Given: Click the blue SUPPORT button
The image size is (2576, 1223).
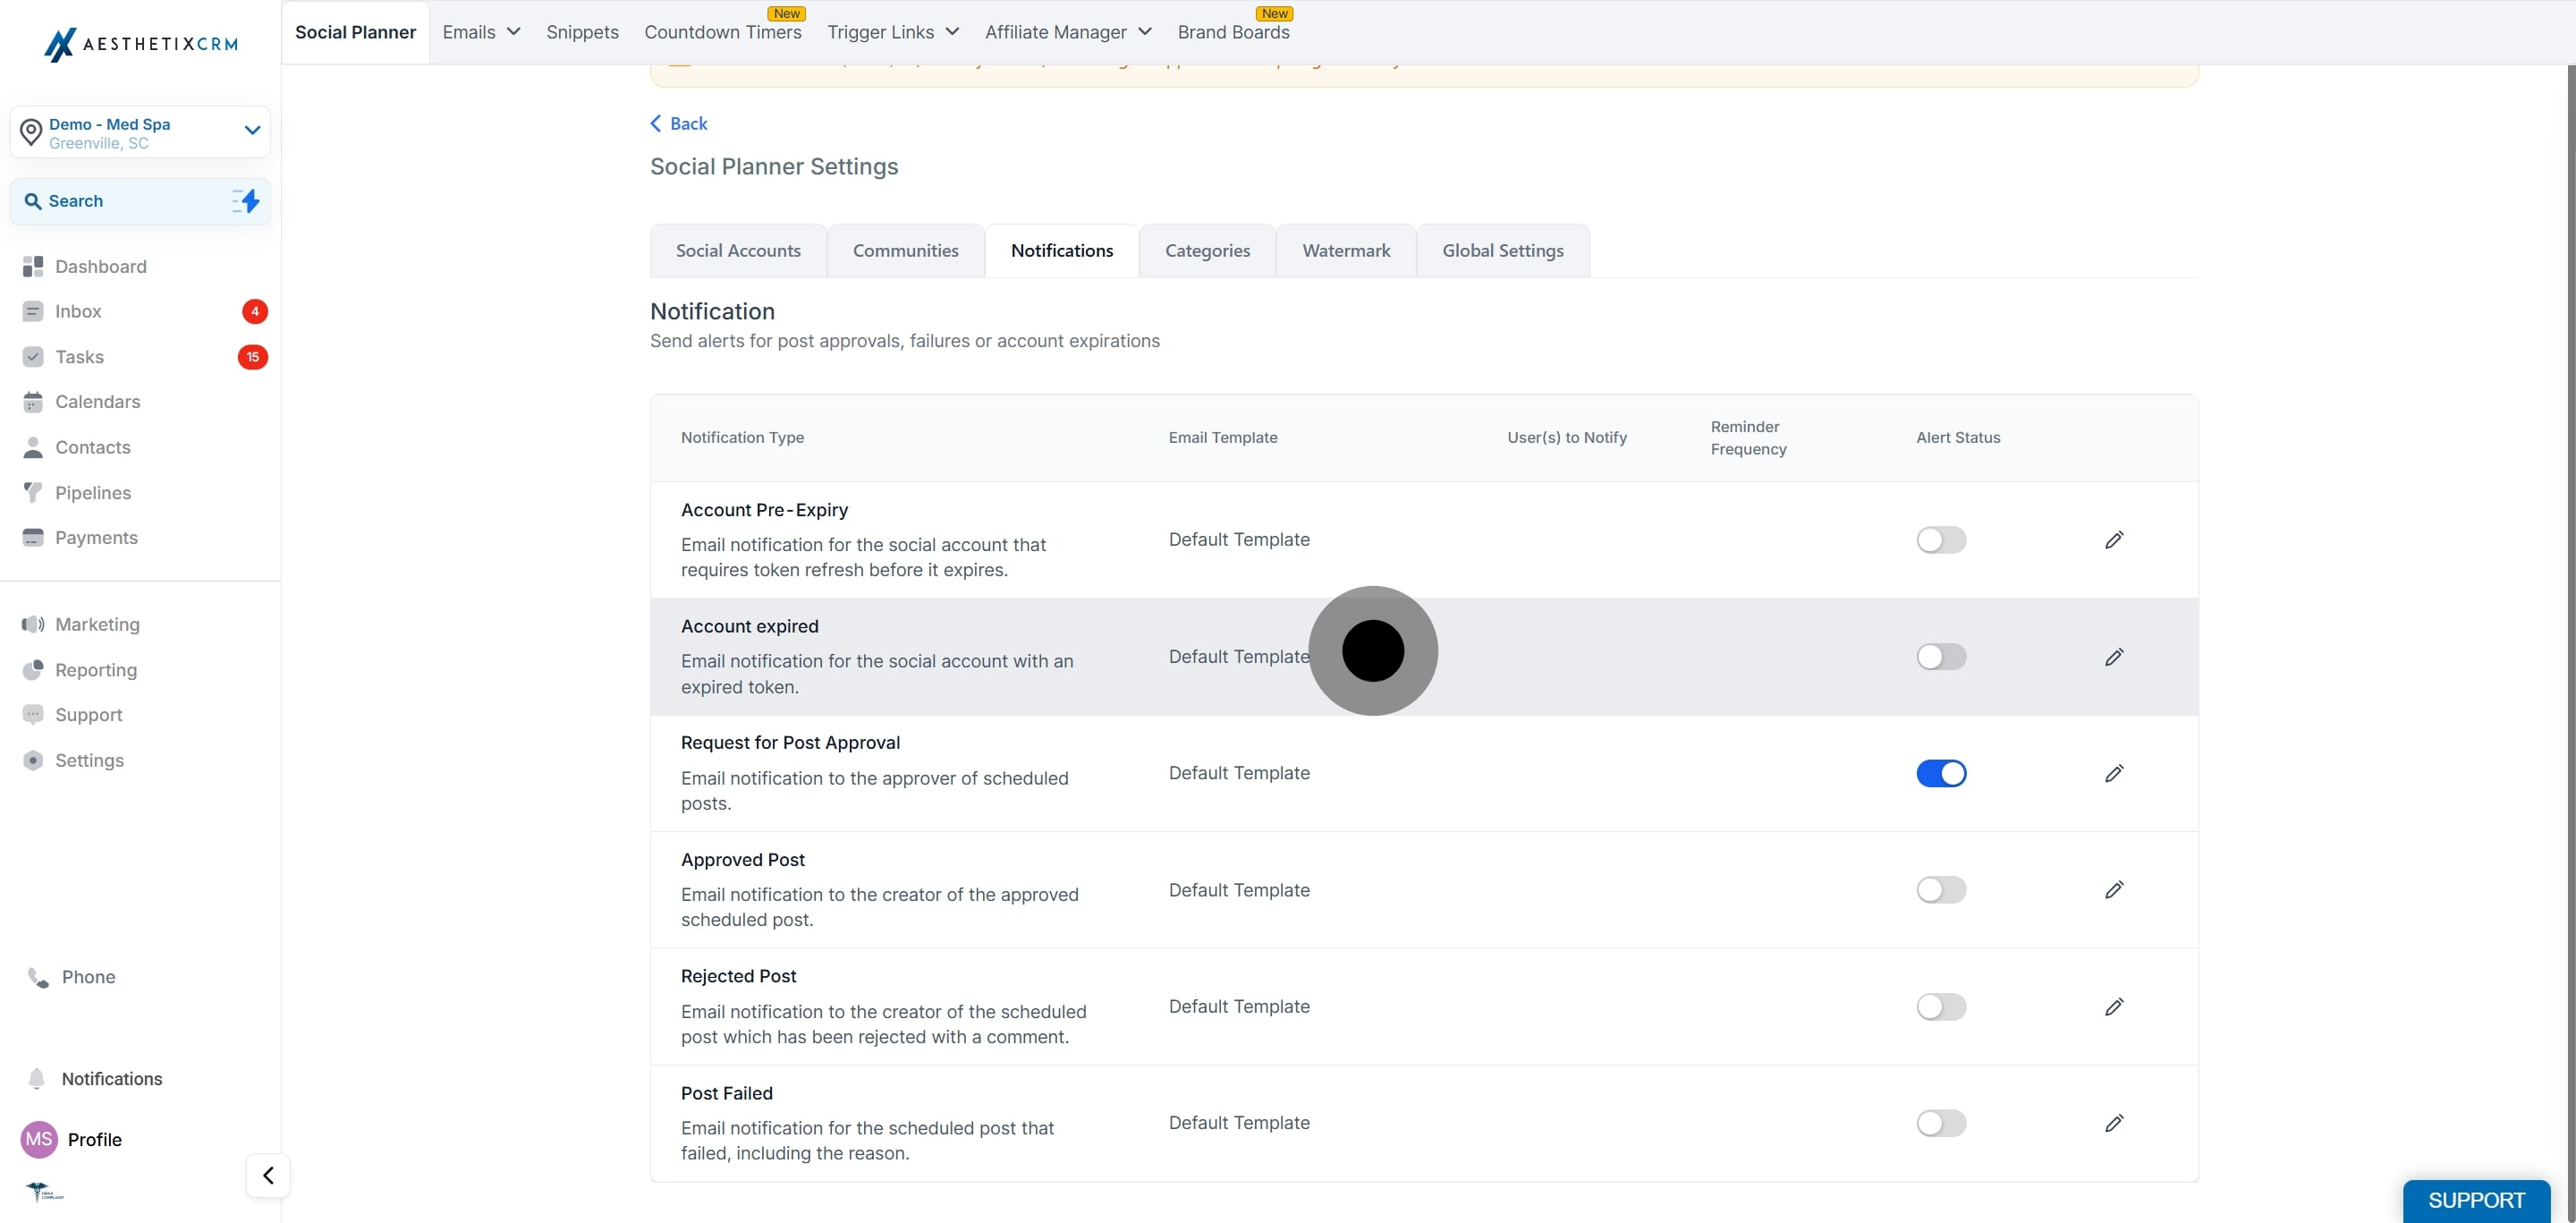Looking at the screenshot, I should pos(2476,1199).
